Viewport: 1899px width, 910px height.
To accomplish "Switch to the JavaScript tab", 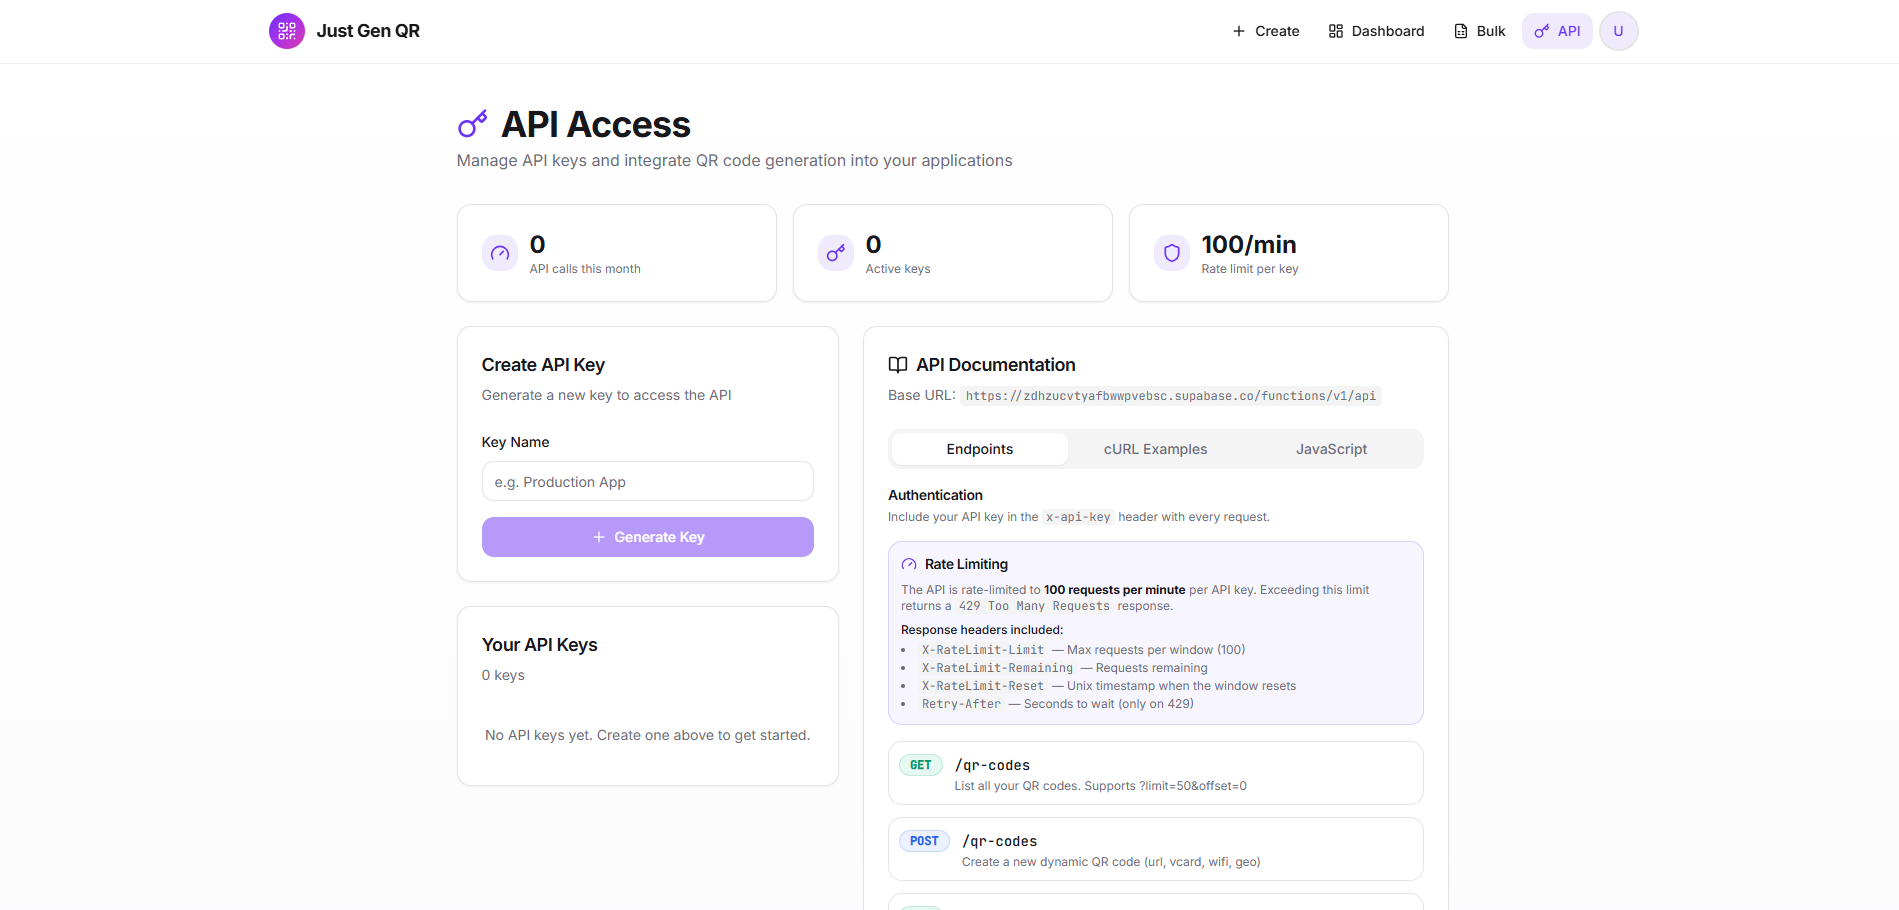I will point(1331,449).
